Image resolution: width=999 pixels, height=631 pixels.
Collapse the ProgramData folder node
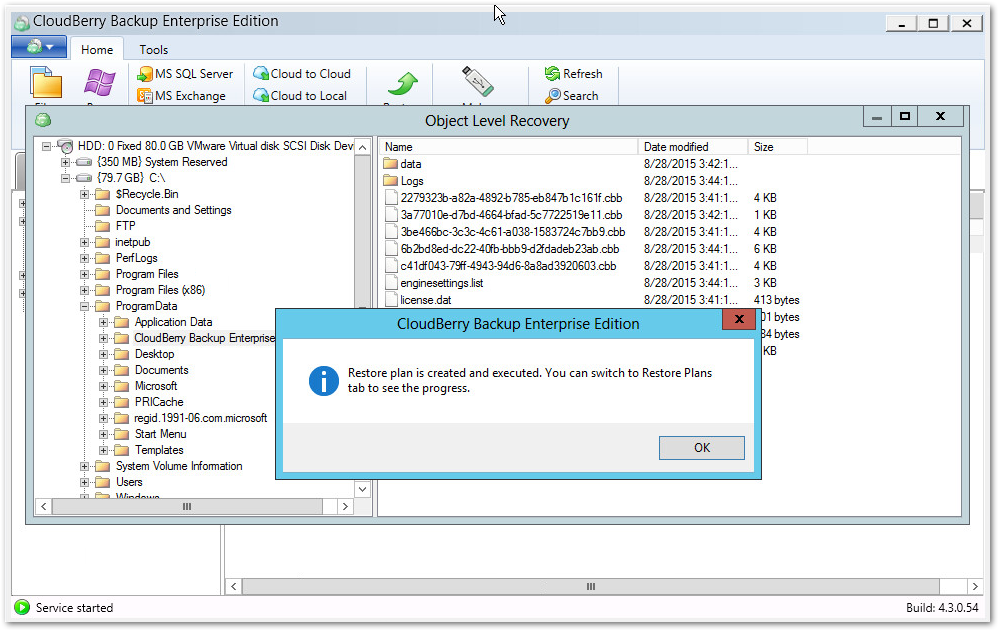(84, 306)
